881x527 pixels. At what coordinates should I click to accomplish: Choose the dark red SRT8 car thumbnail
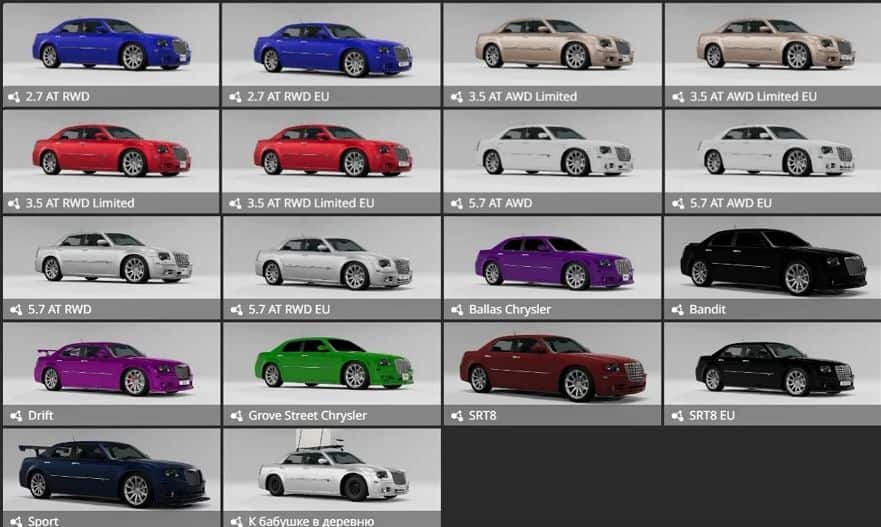[x=551, y=364]
